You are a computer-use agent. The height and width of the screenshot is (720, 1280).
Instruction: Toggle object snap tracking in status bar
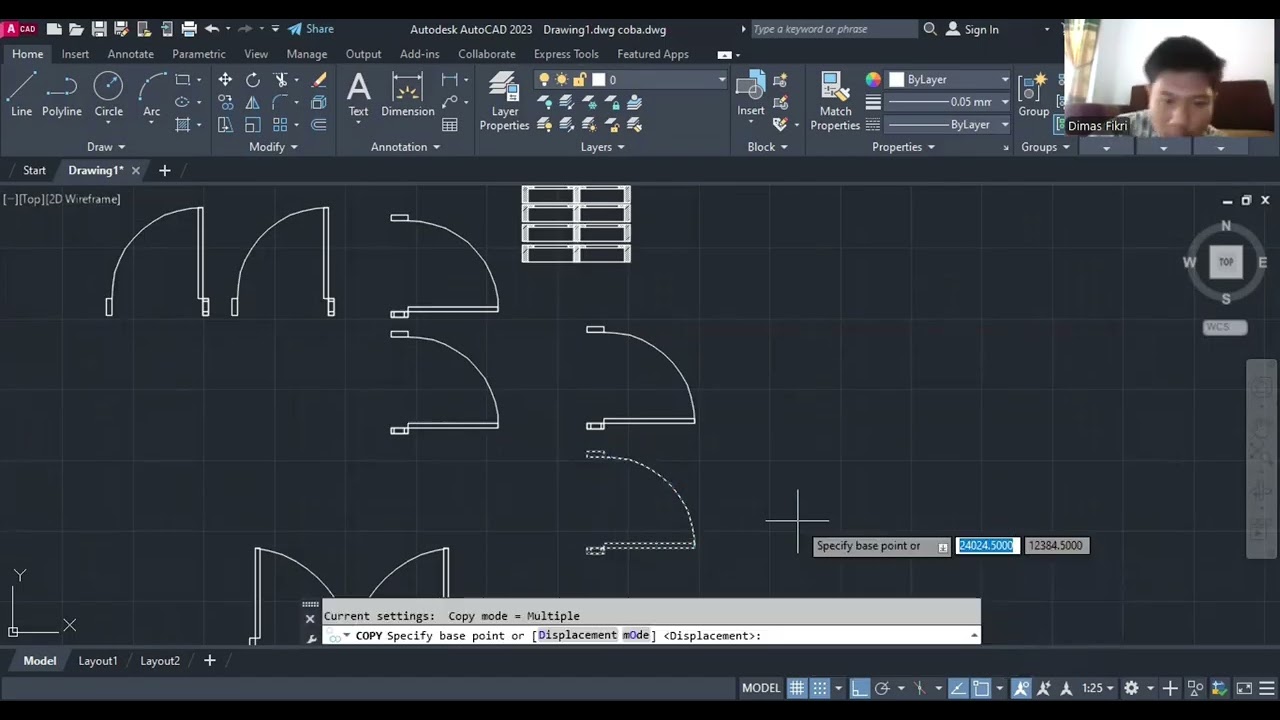click(958, 688)
